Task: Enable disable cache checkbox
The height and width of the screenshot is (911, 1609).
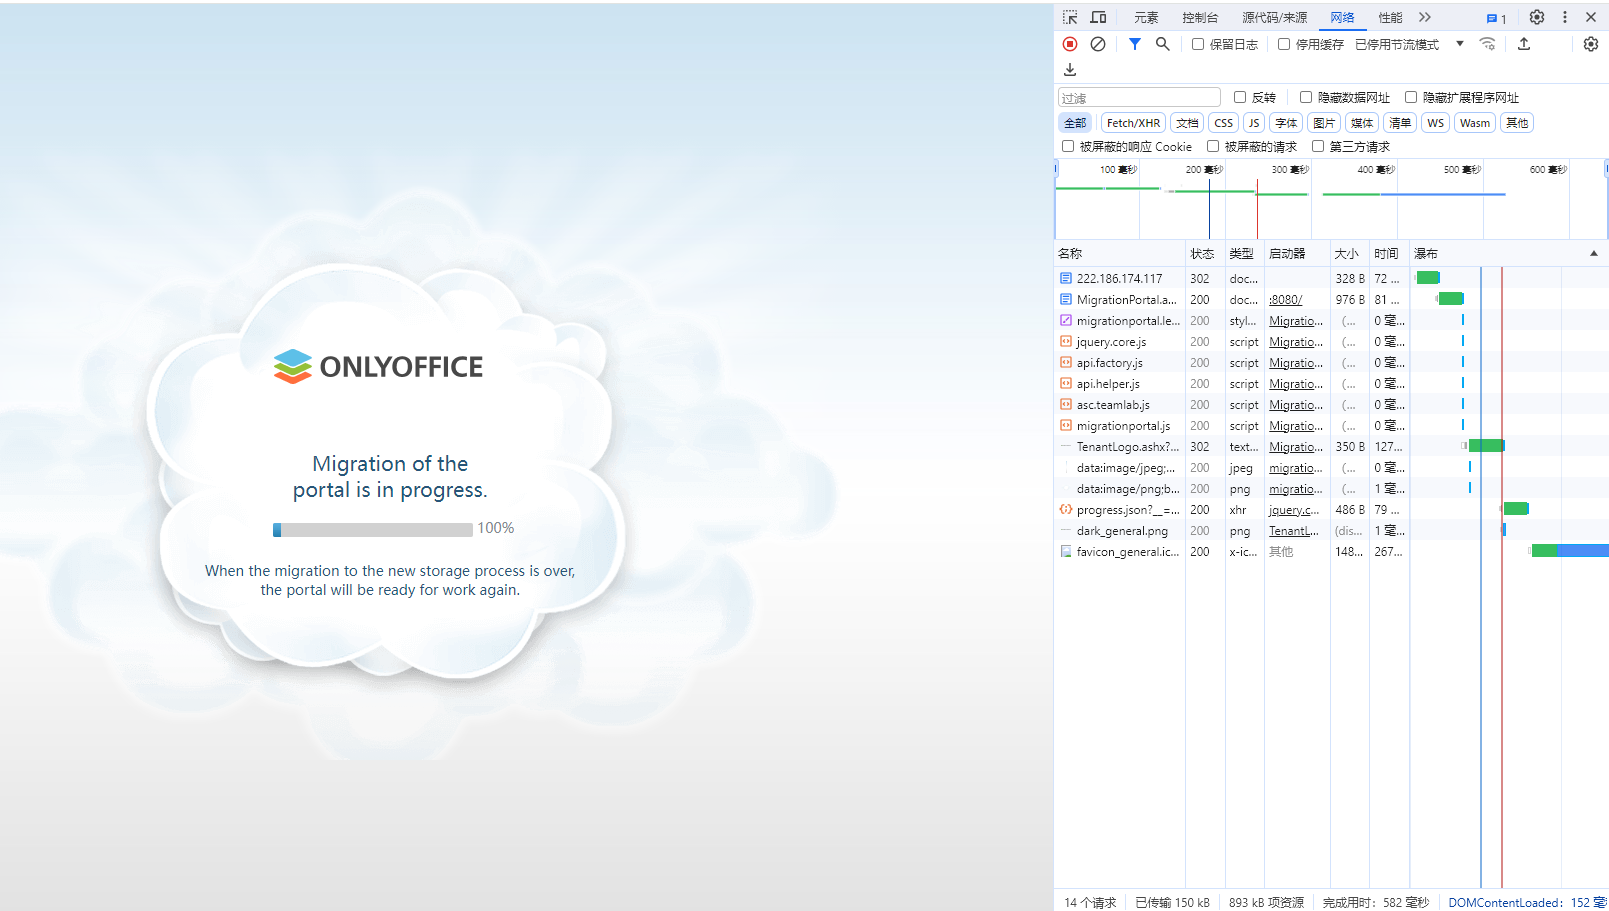Action: (x=1284, y=44)
